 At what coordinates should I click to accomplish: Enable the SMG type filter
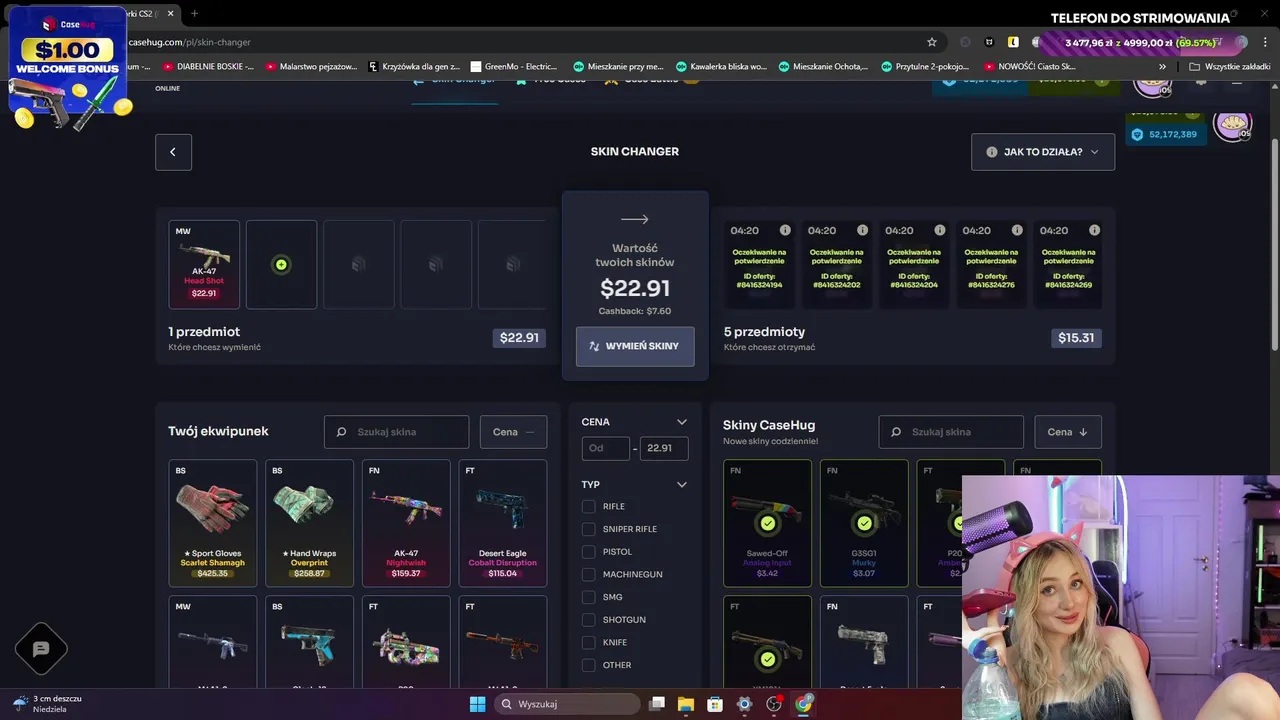pos(588,597)
